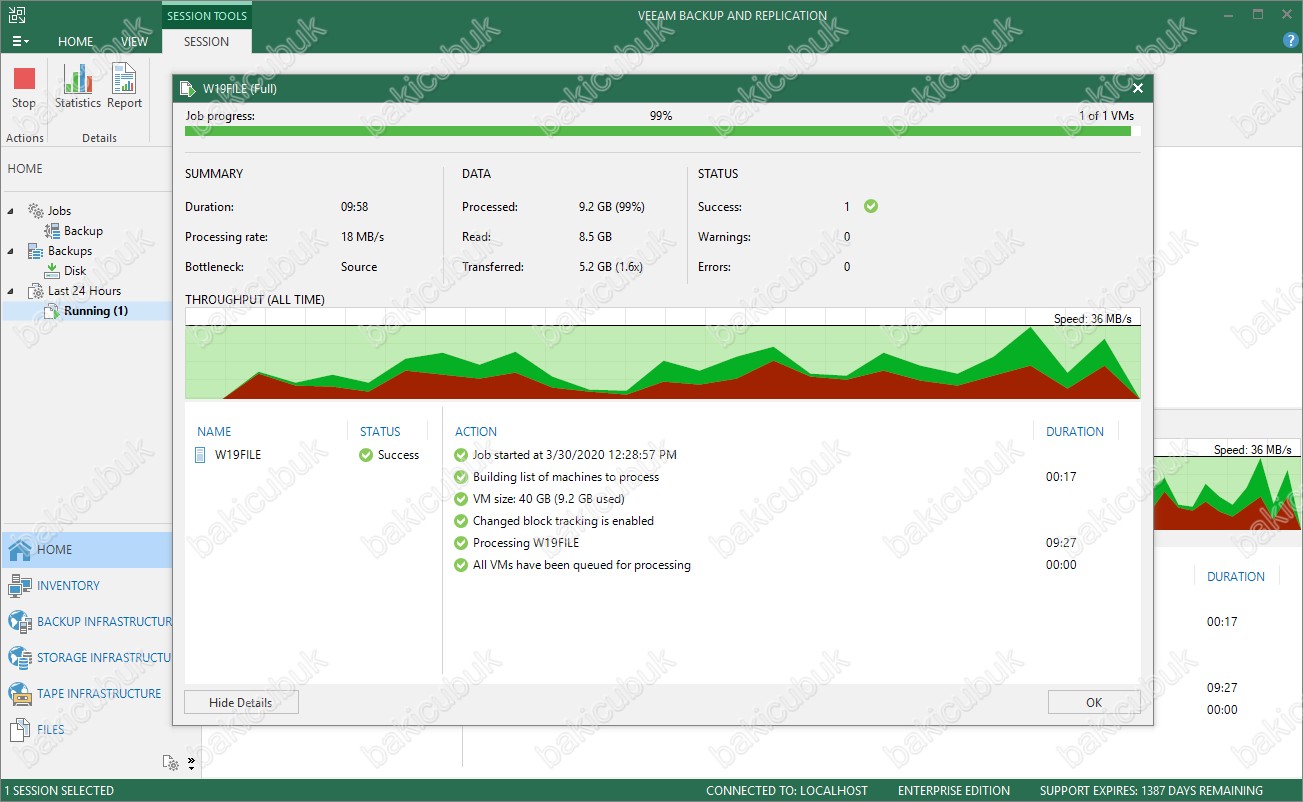
Task: Click the throughput graph area
Action: click(x=663, y=354)
